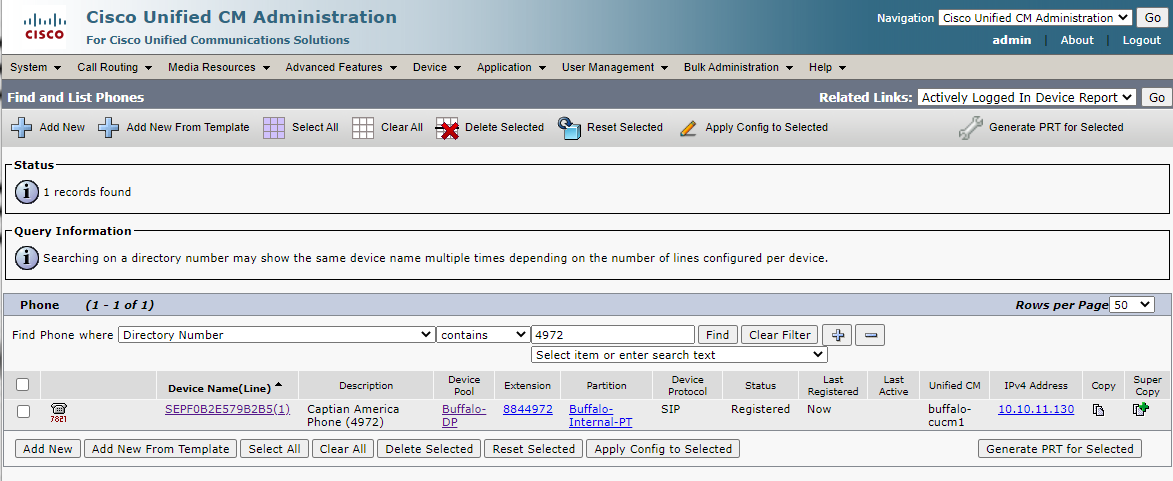Open the Related Links dropdown
This screenshot has height=481, width=1173.
(1026, 97)
